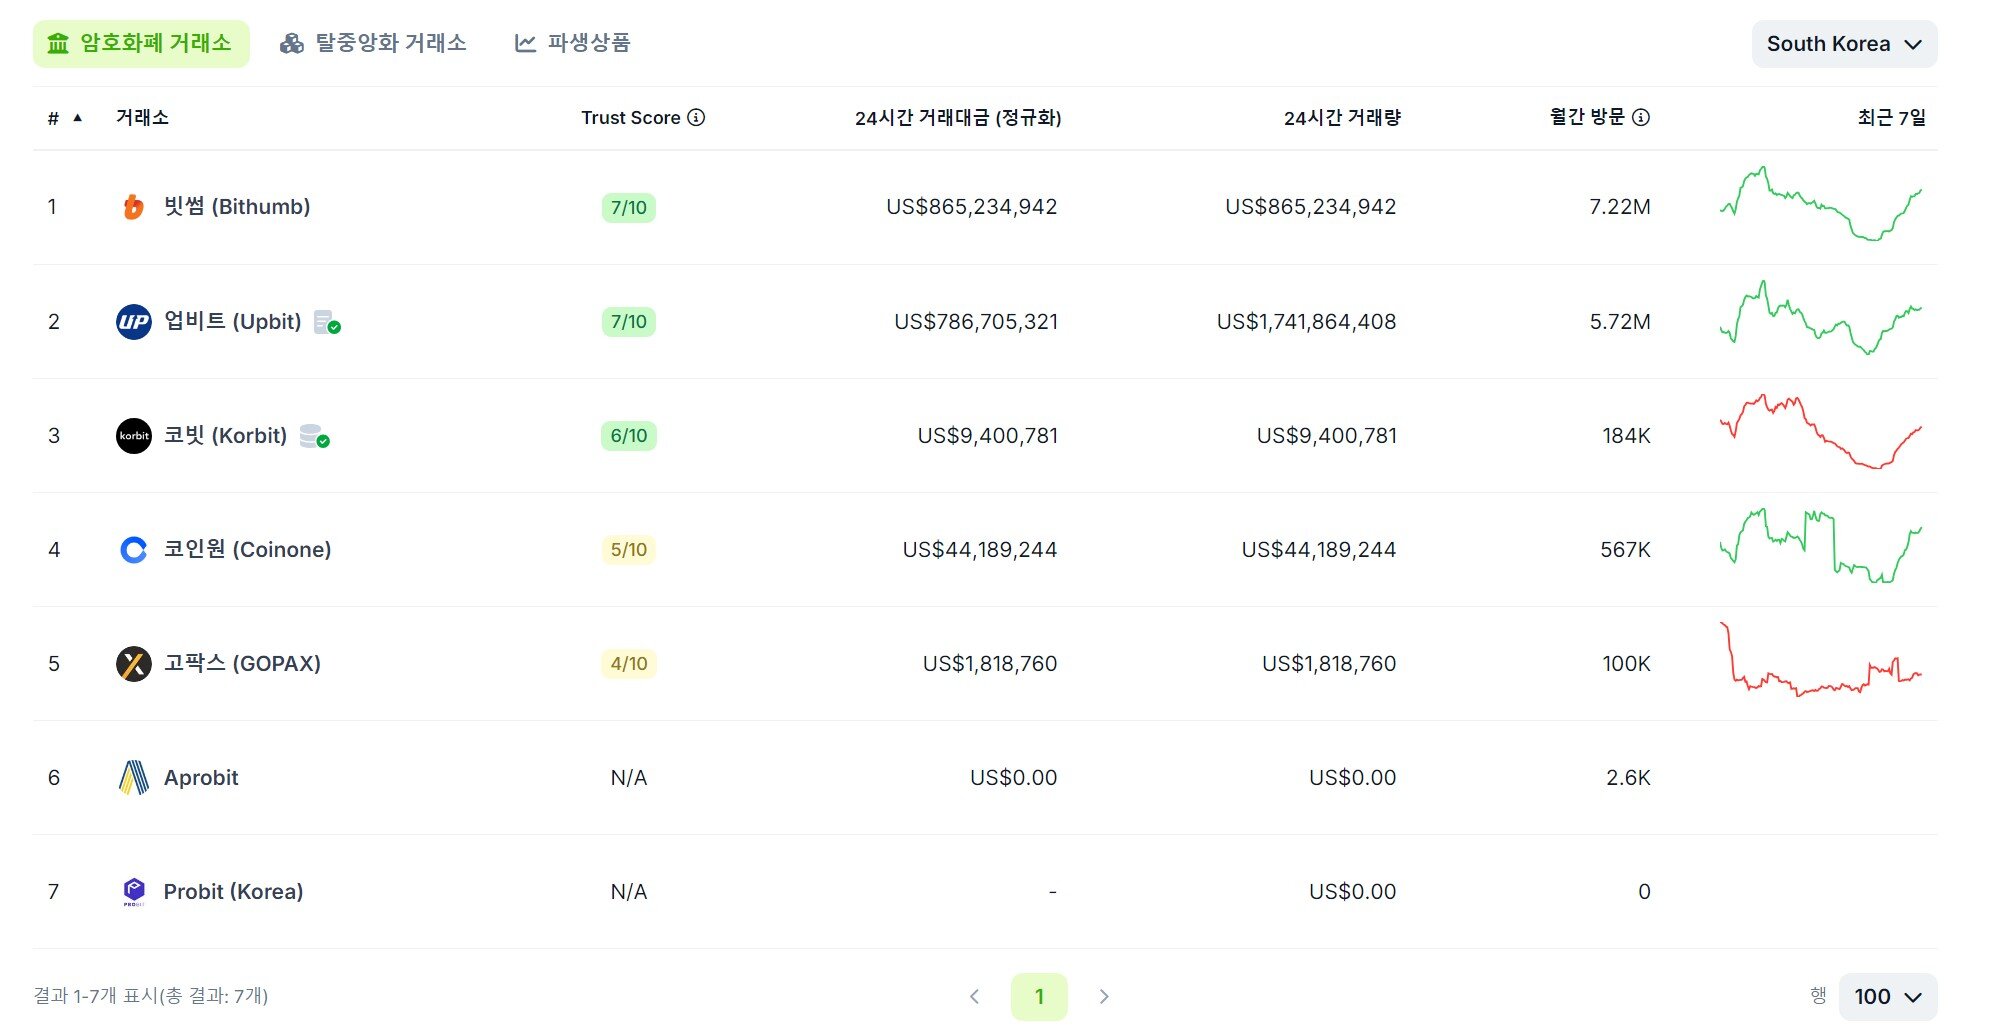The height and width of the screenshot is (1032, 2001).
Task: Click the Bithumb exchange logo icon
Action: coord(133,207)
